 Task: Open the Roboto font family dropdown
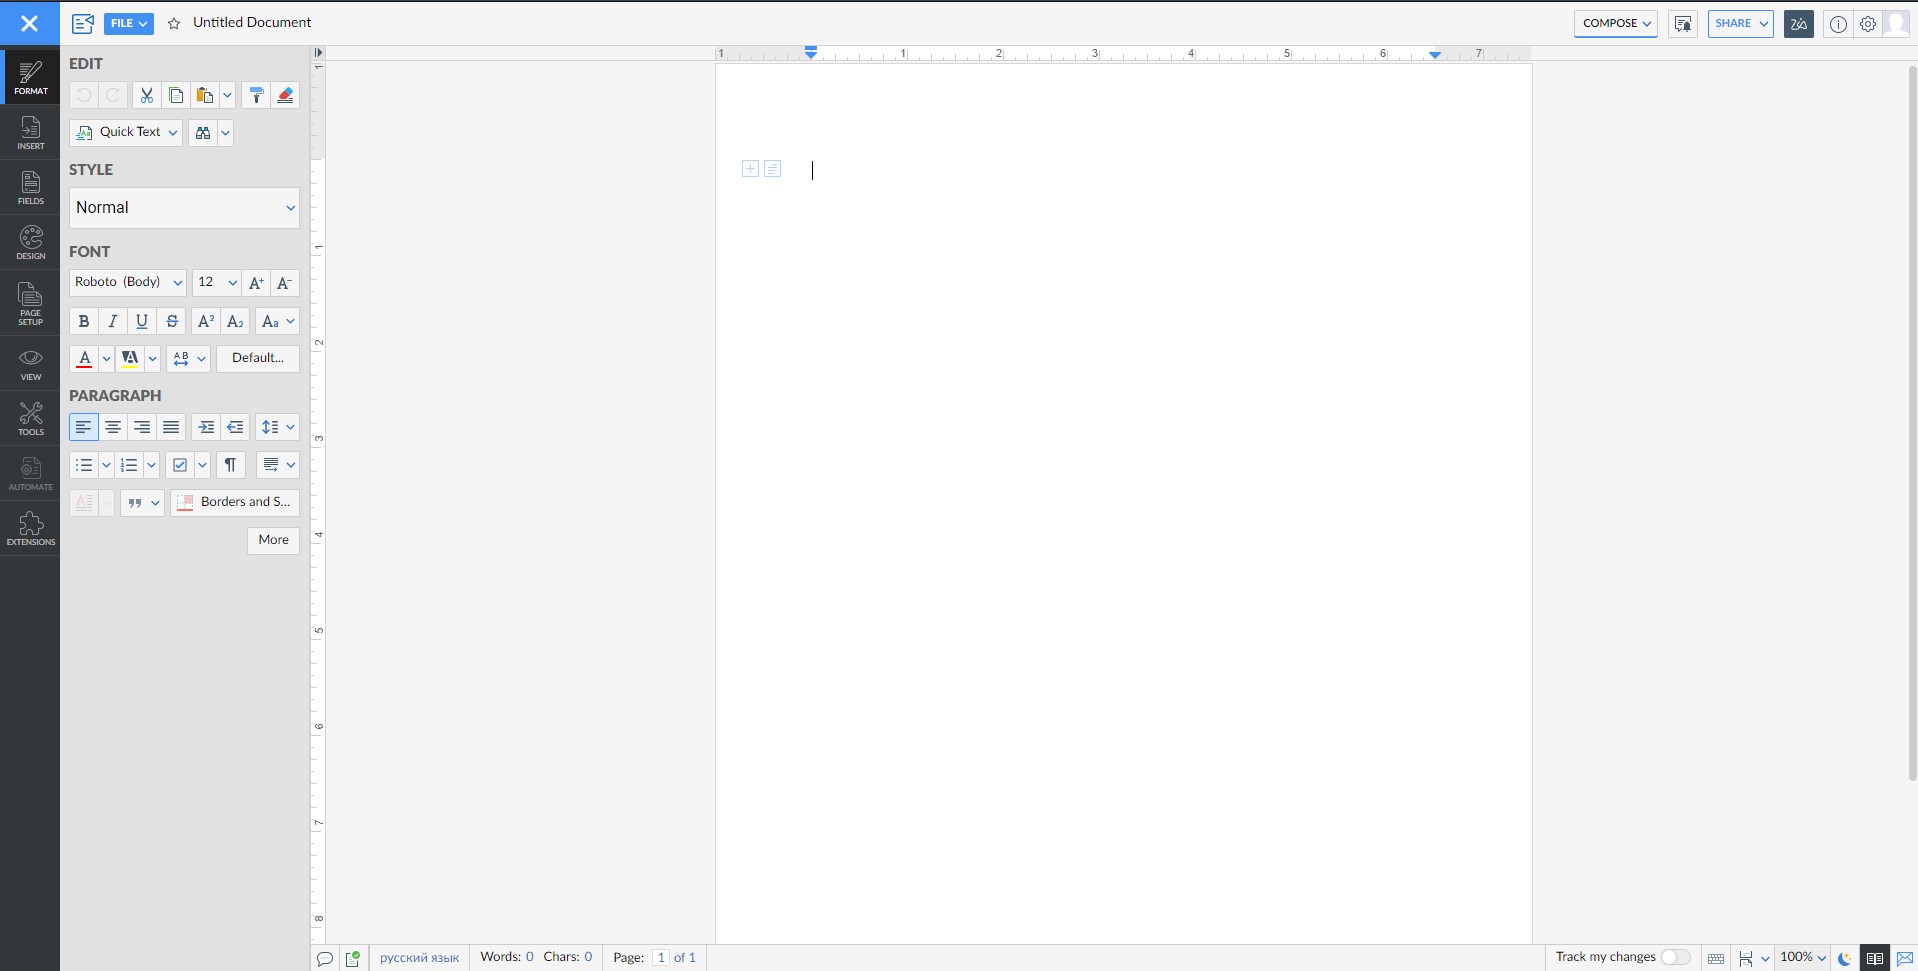(127, 283)
